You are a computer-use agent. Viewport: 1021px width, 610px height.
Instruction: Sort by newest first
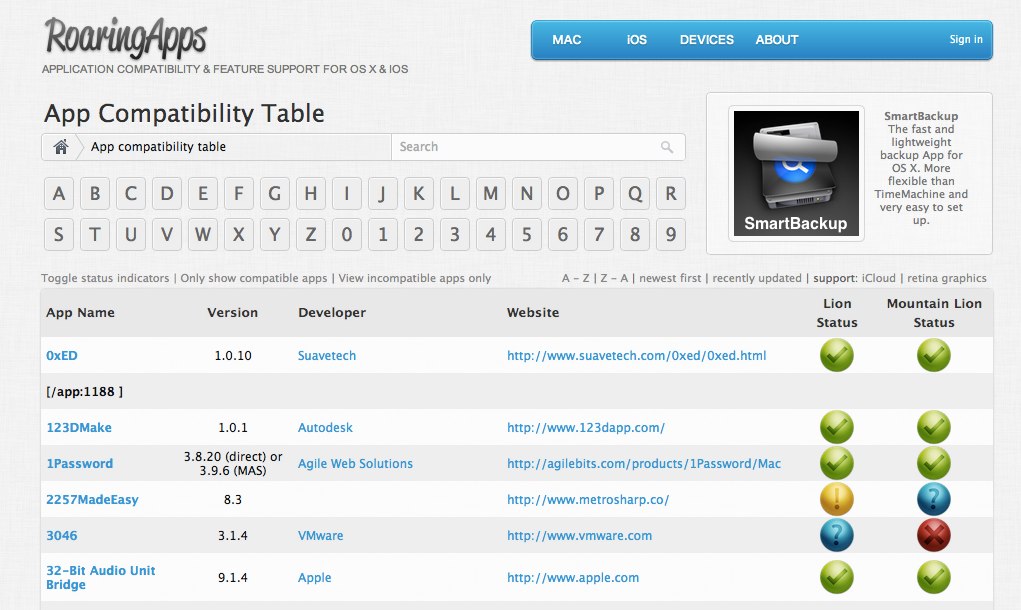tap(670, 278)
